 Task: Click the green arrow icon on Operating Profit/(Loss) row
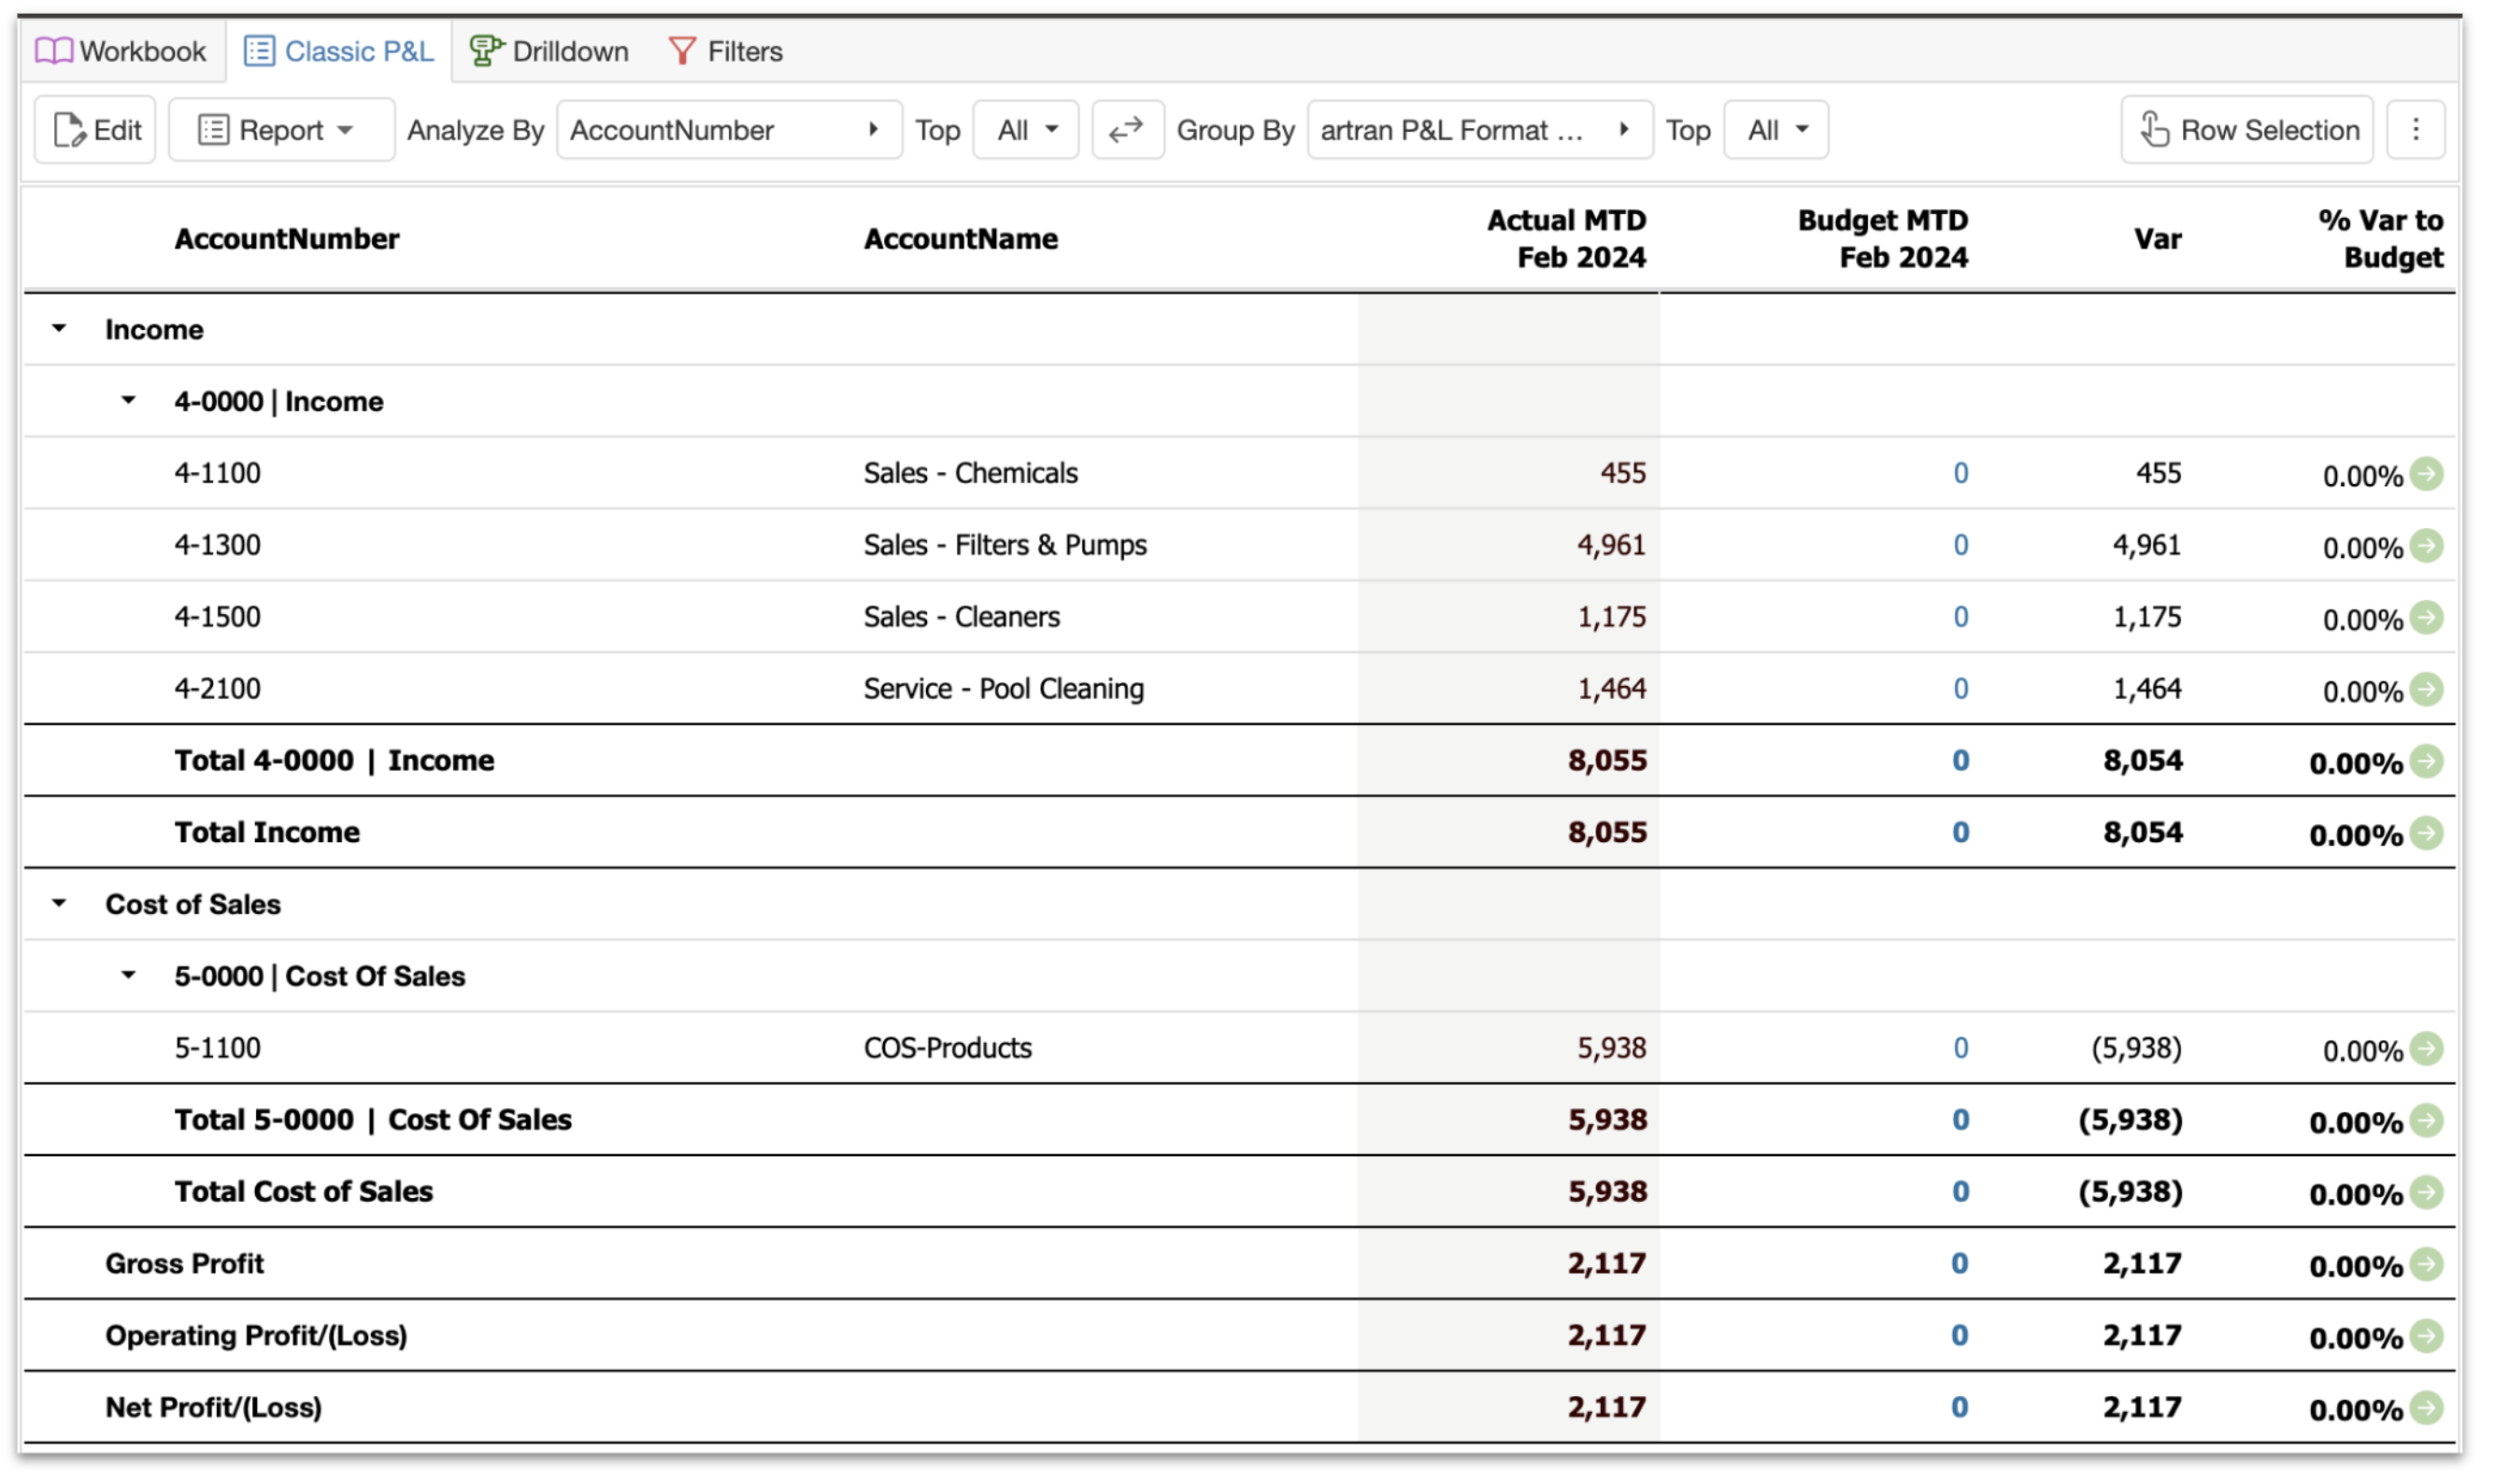pyautogui.click(x=2427, y=1336)
